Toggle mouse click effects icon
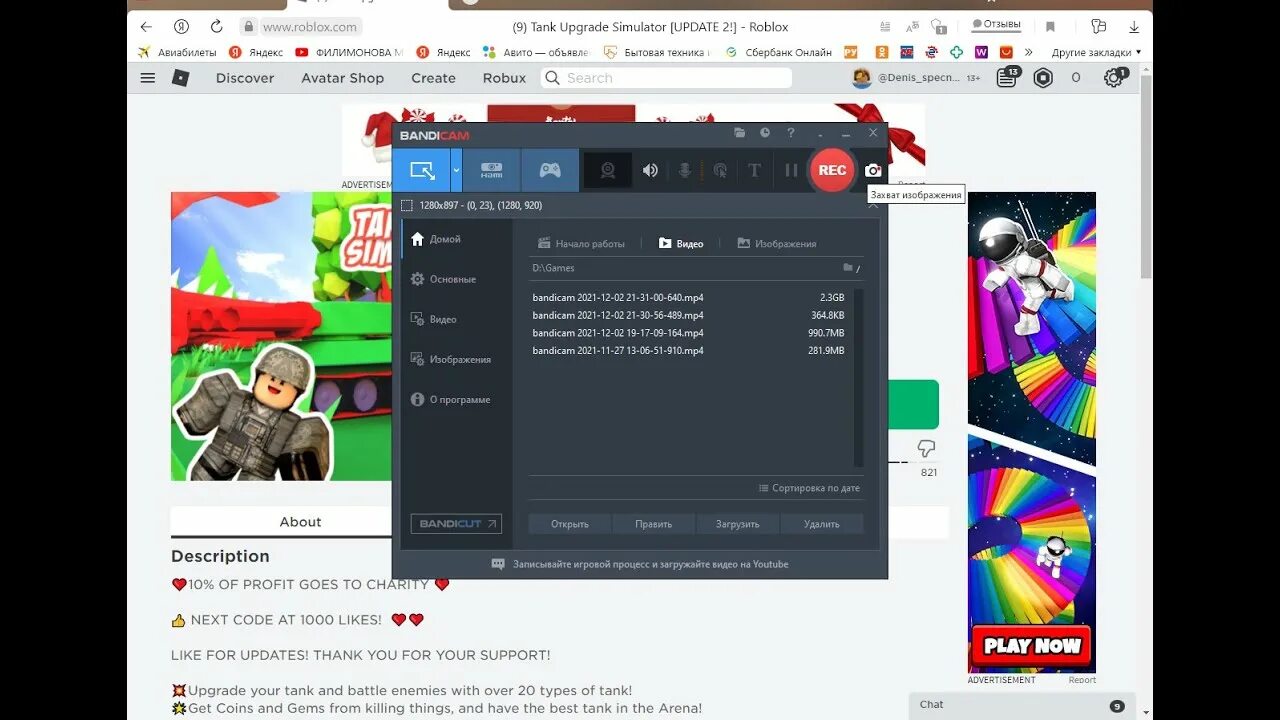Image resolution: width=1280 pixels, height=720 pixels. [x=720, y=170]
